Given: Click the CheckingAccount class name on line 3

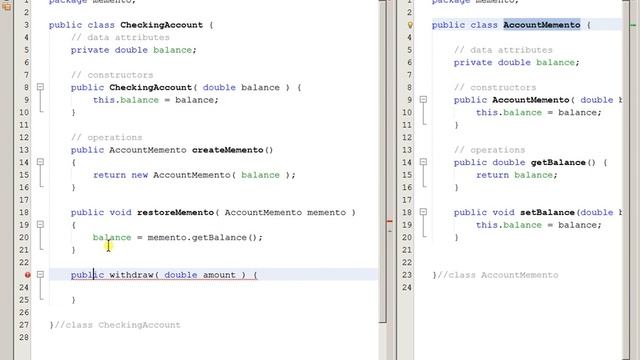Looking at the screenshot, I should (162, 25).
